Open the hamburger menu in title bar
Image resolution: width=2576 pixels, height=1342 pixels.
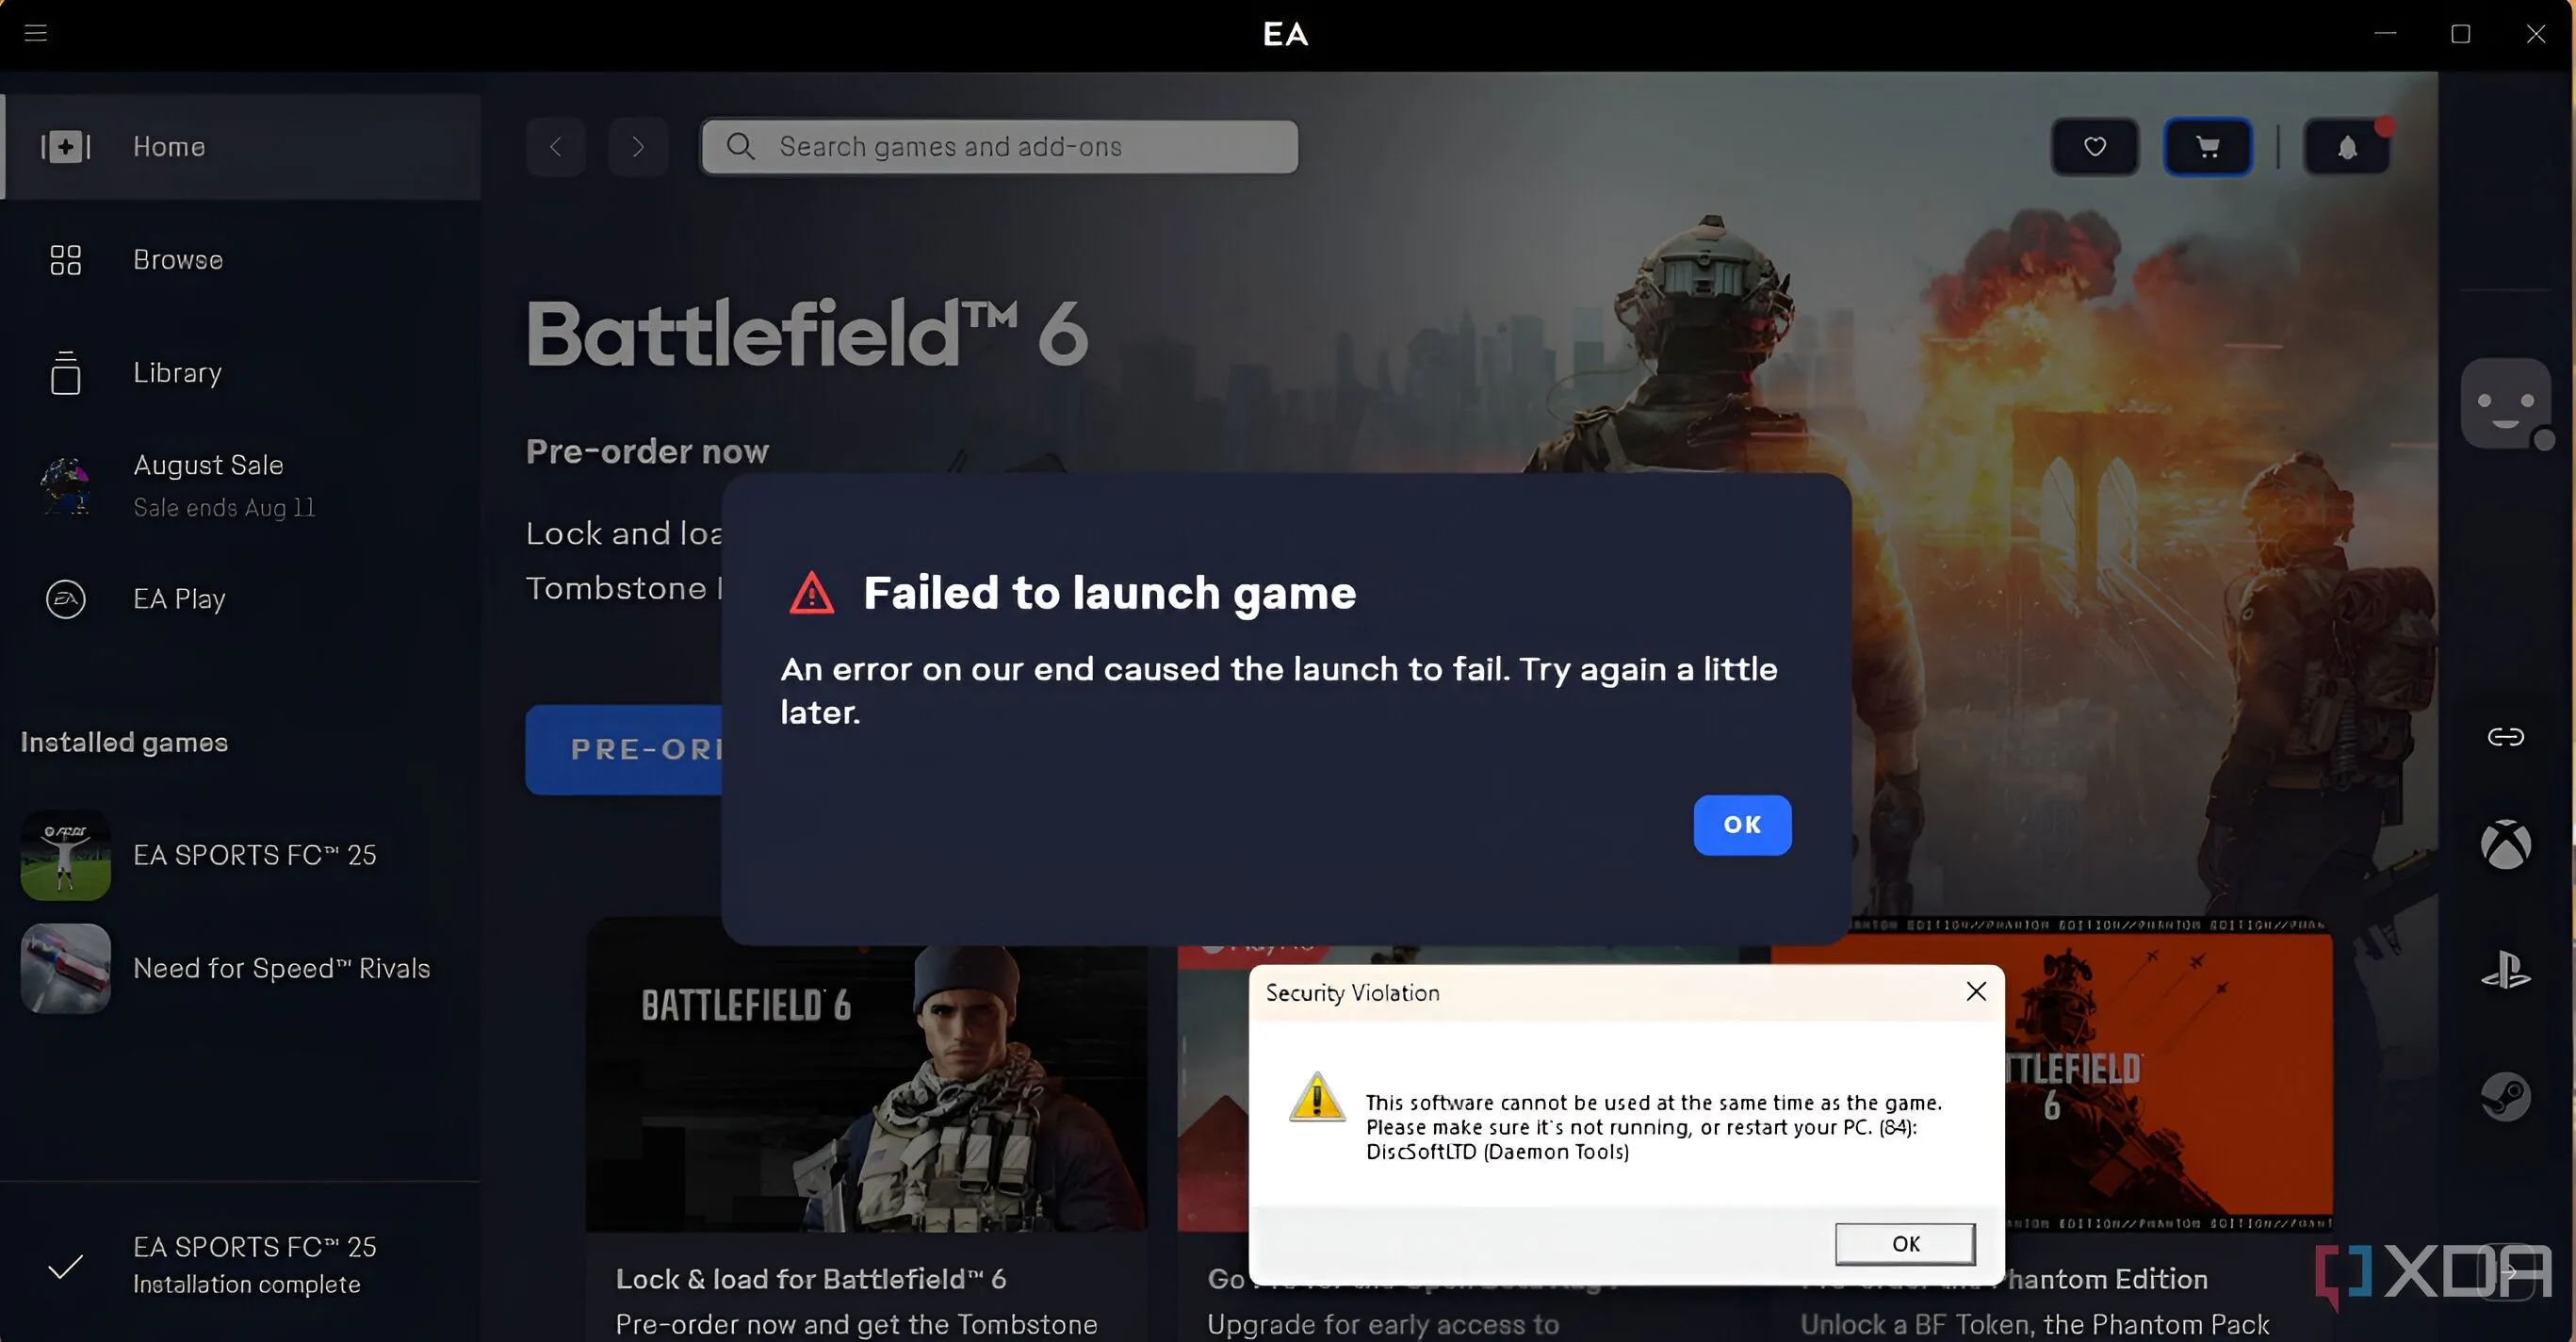36,33
